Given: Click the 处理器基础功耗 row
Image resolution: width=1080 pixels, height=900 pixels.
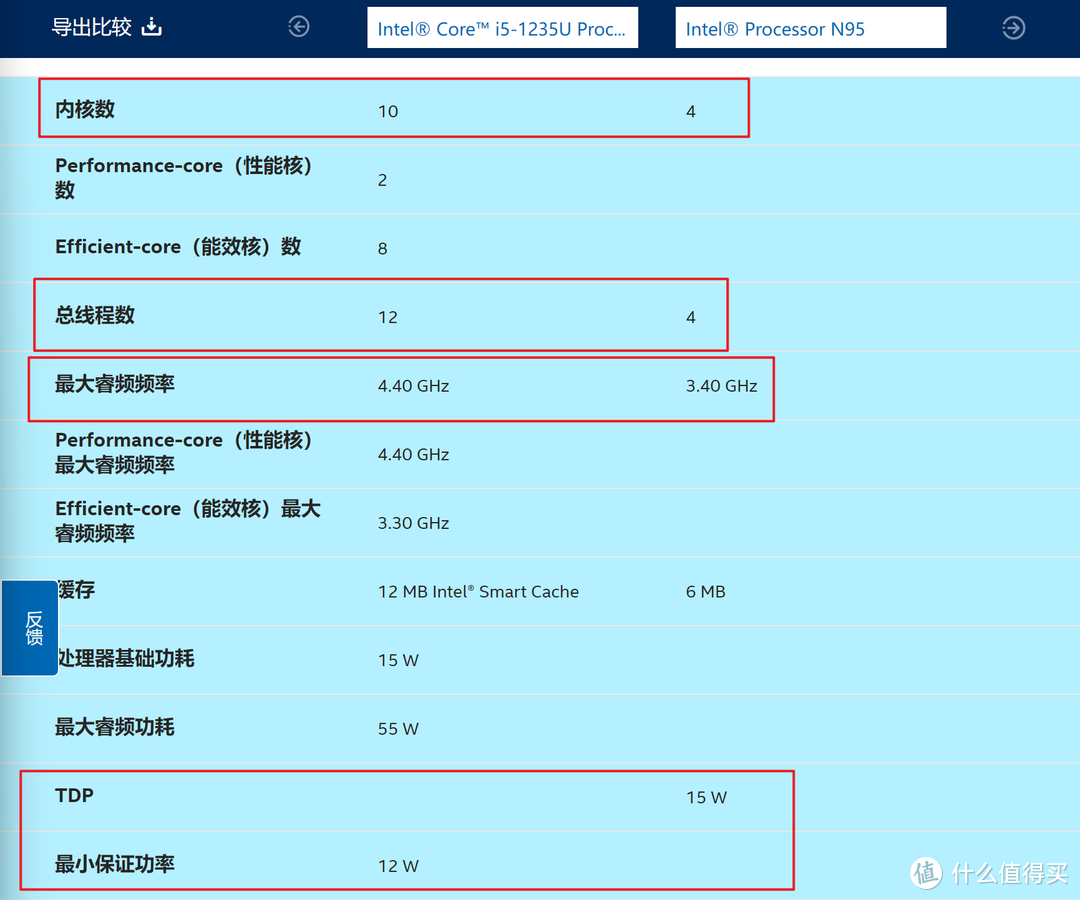Looking at the screenshot, I should tap(124, 659).
